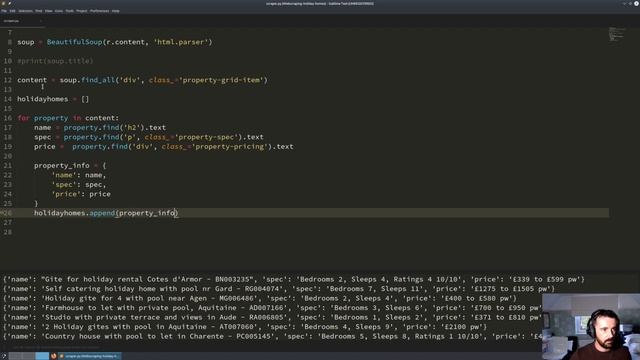Click the window menu icon in the title bar

click(3, 3)
